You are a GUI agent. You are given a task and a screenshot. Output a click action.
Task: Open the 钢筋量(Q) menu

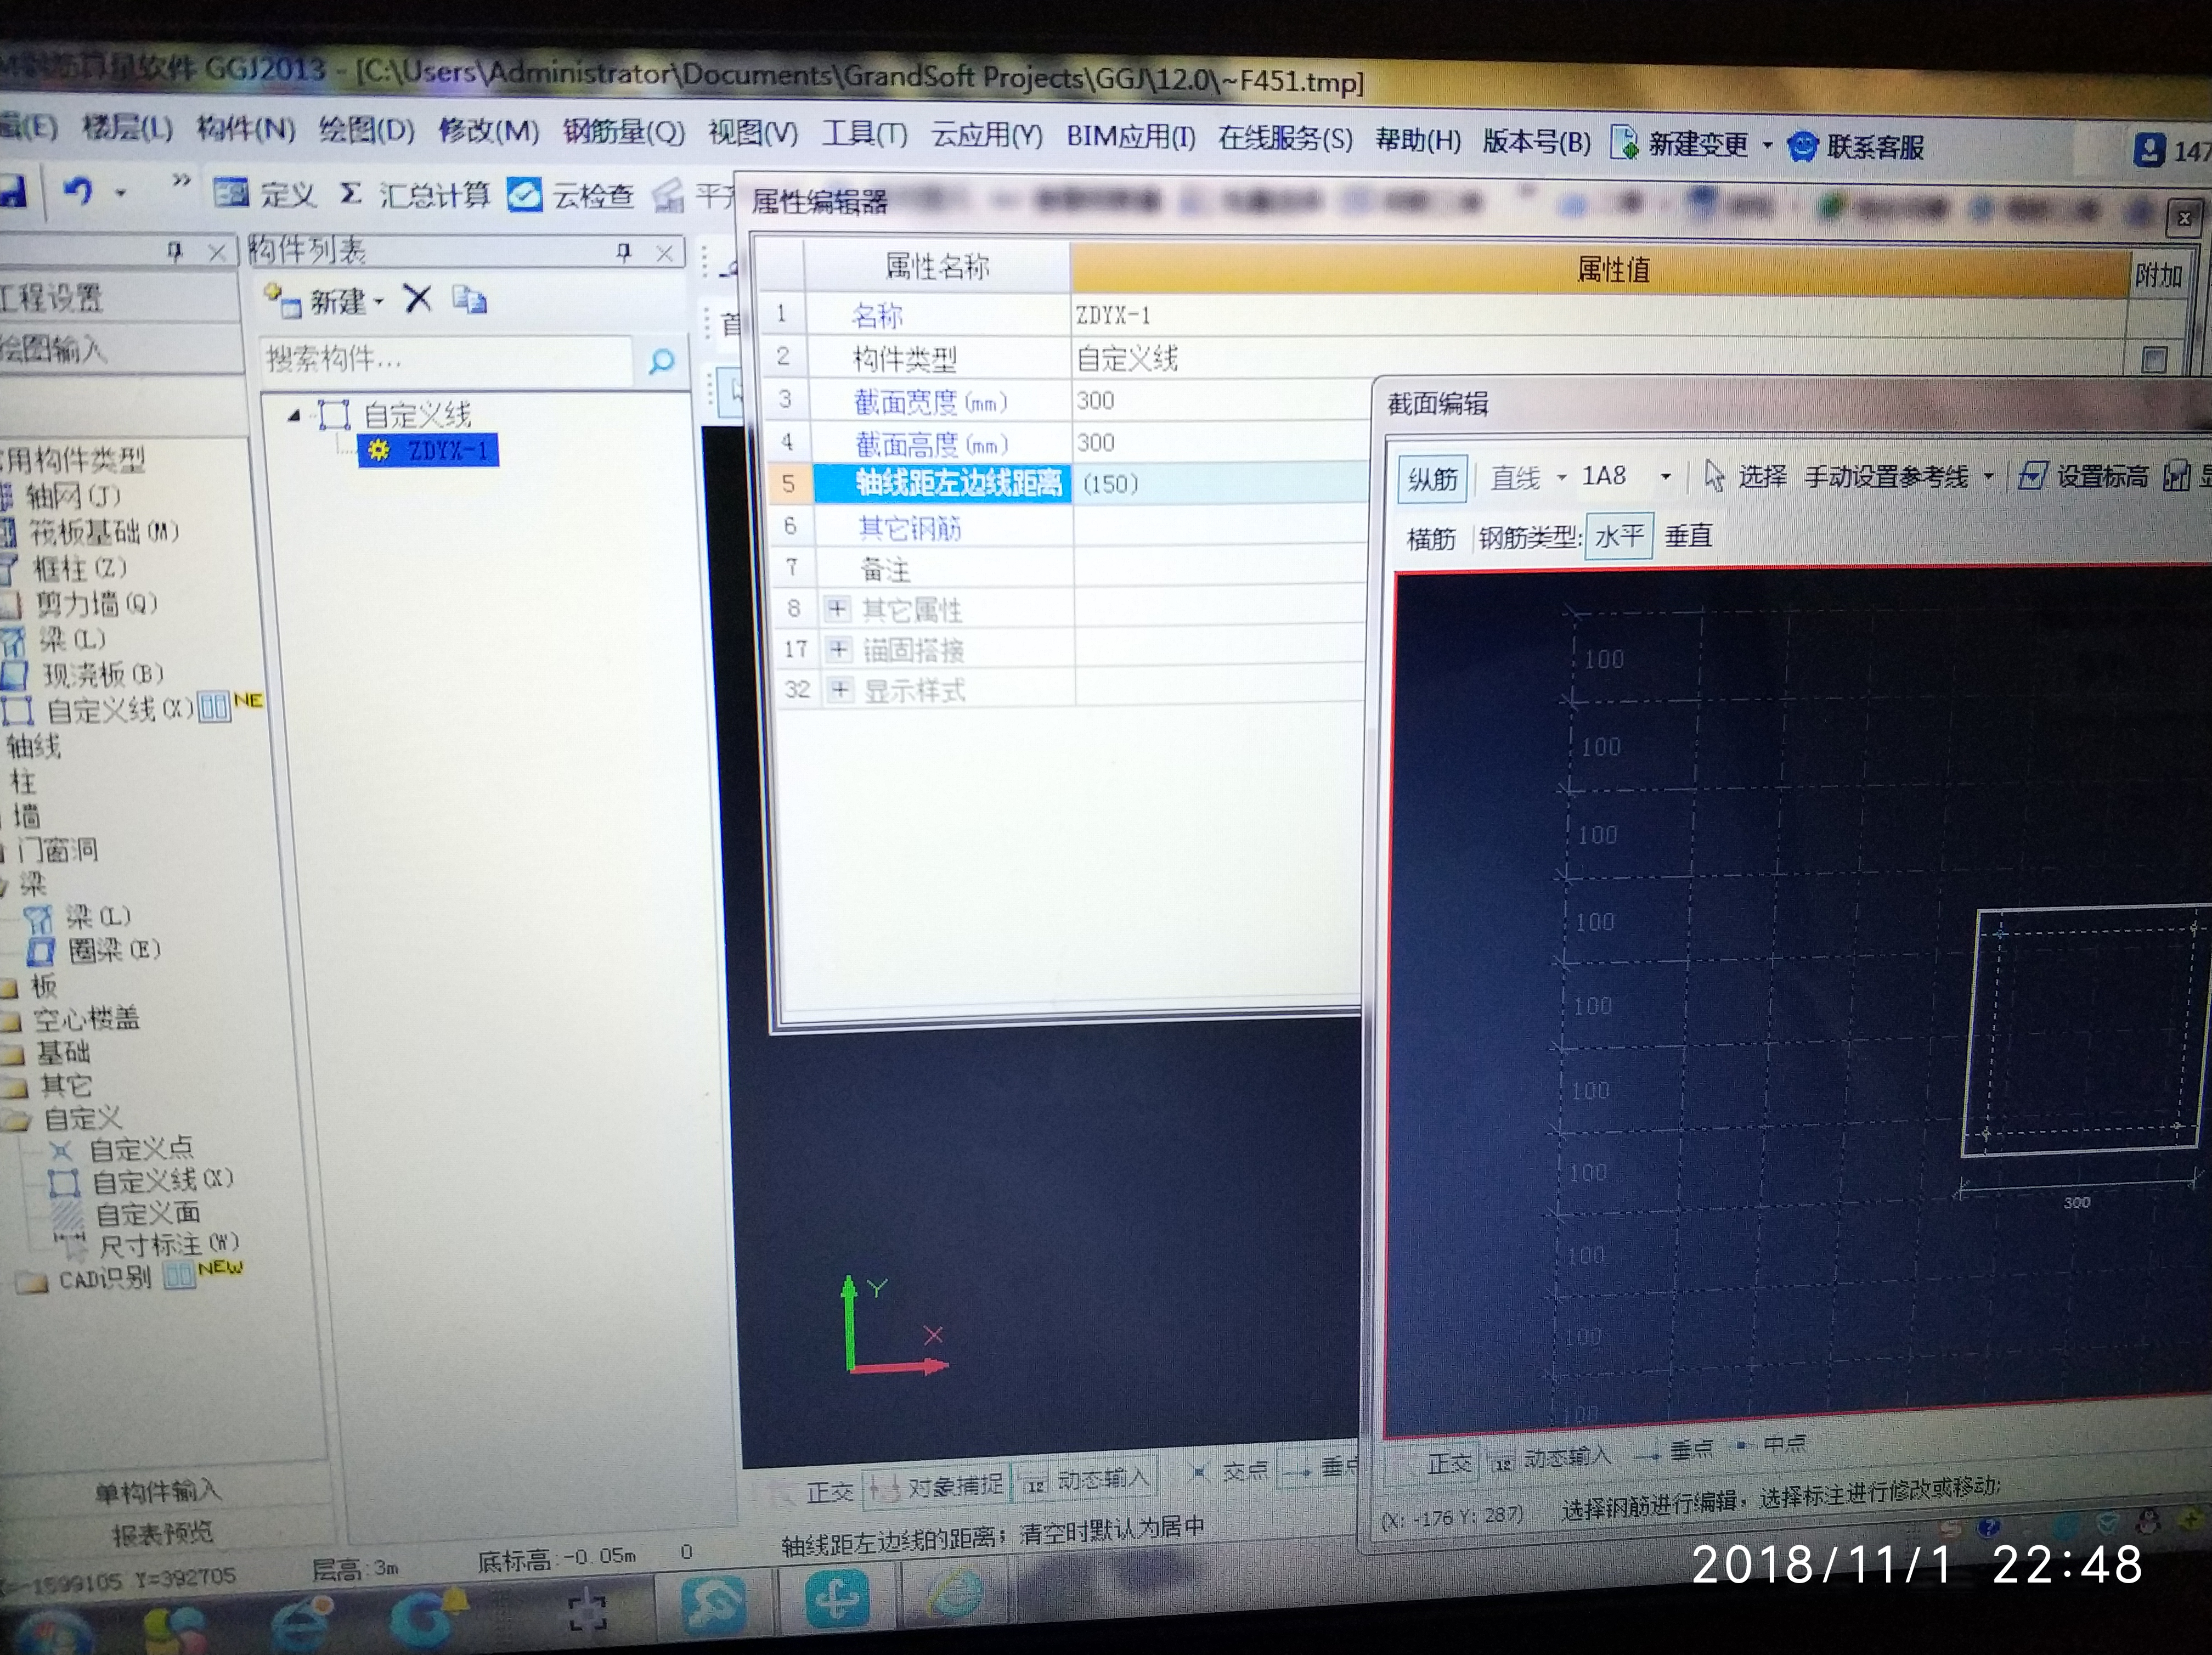(x=624, y=132)
